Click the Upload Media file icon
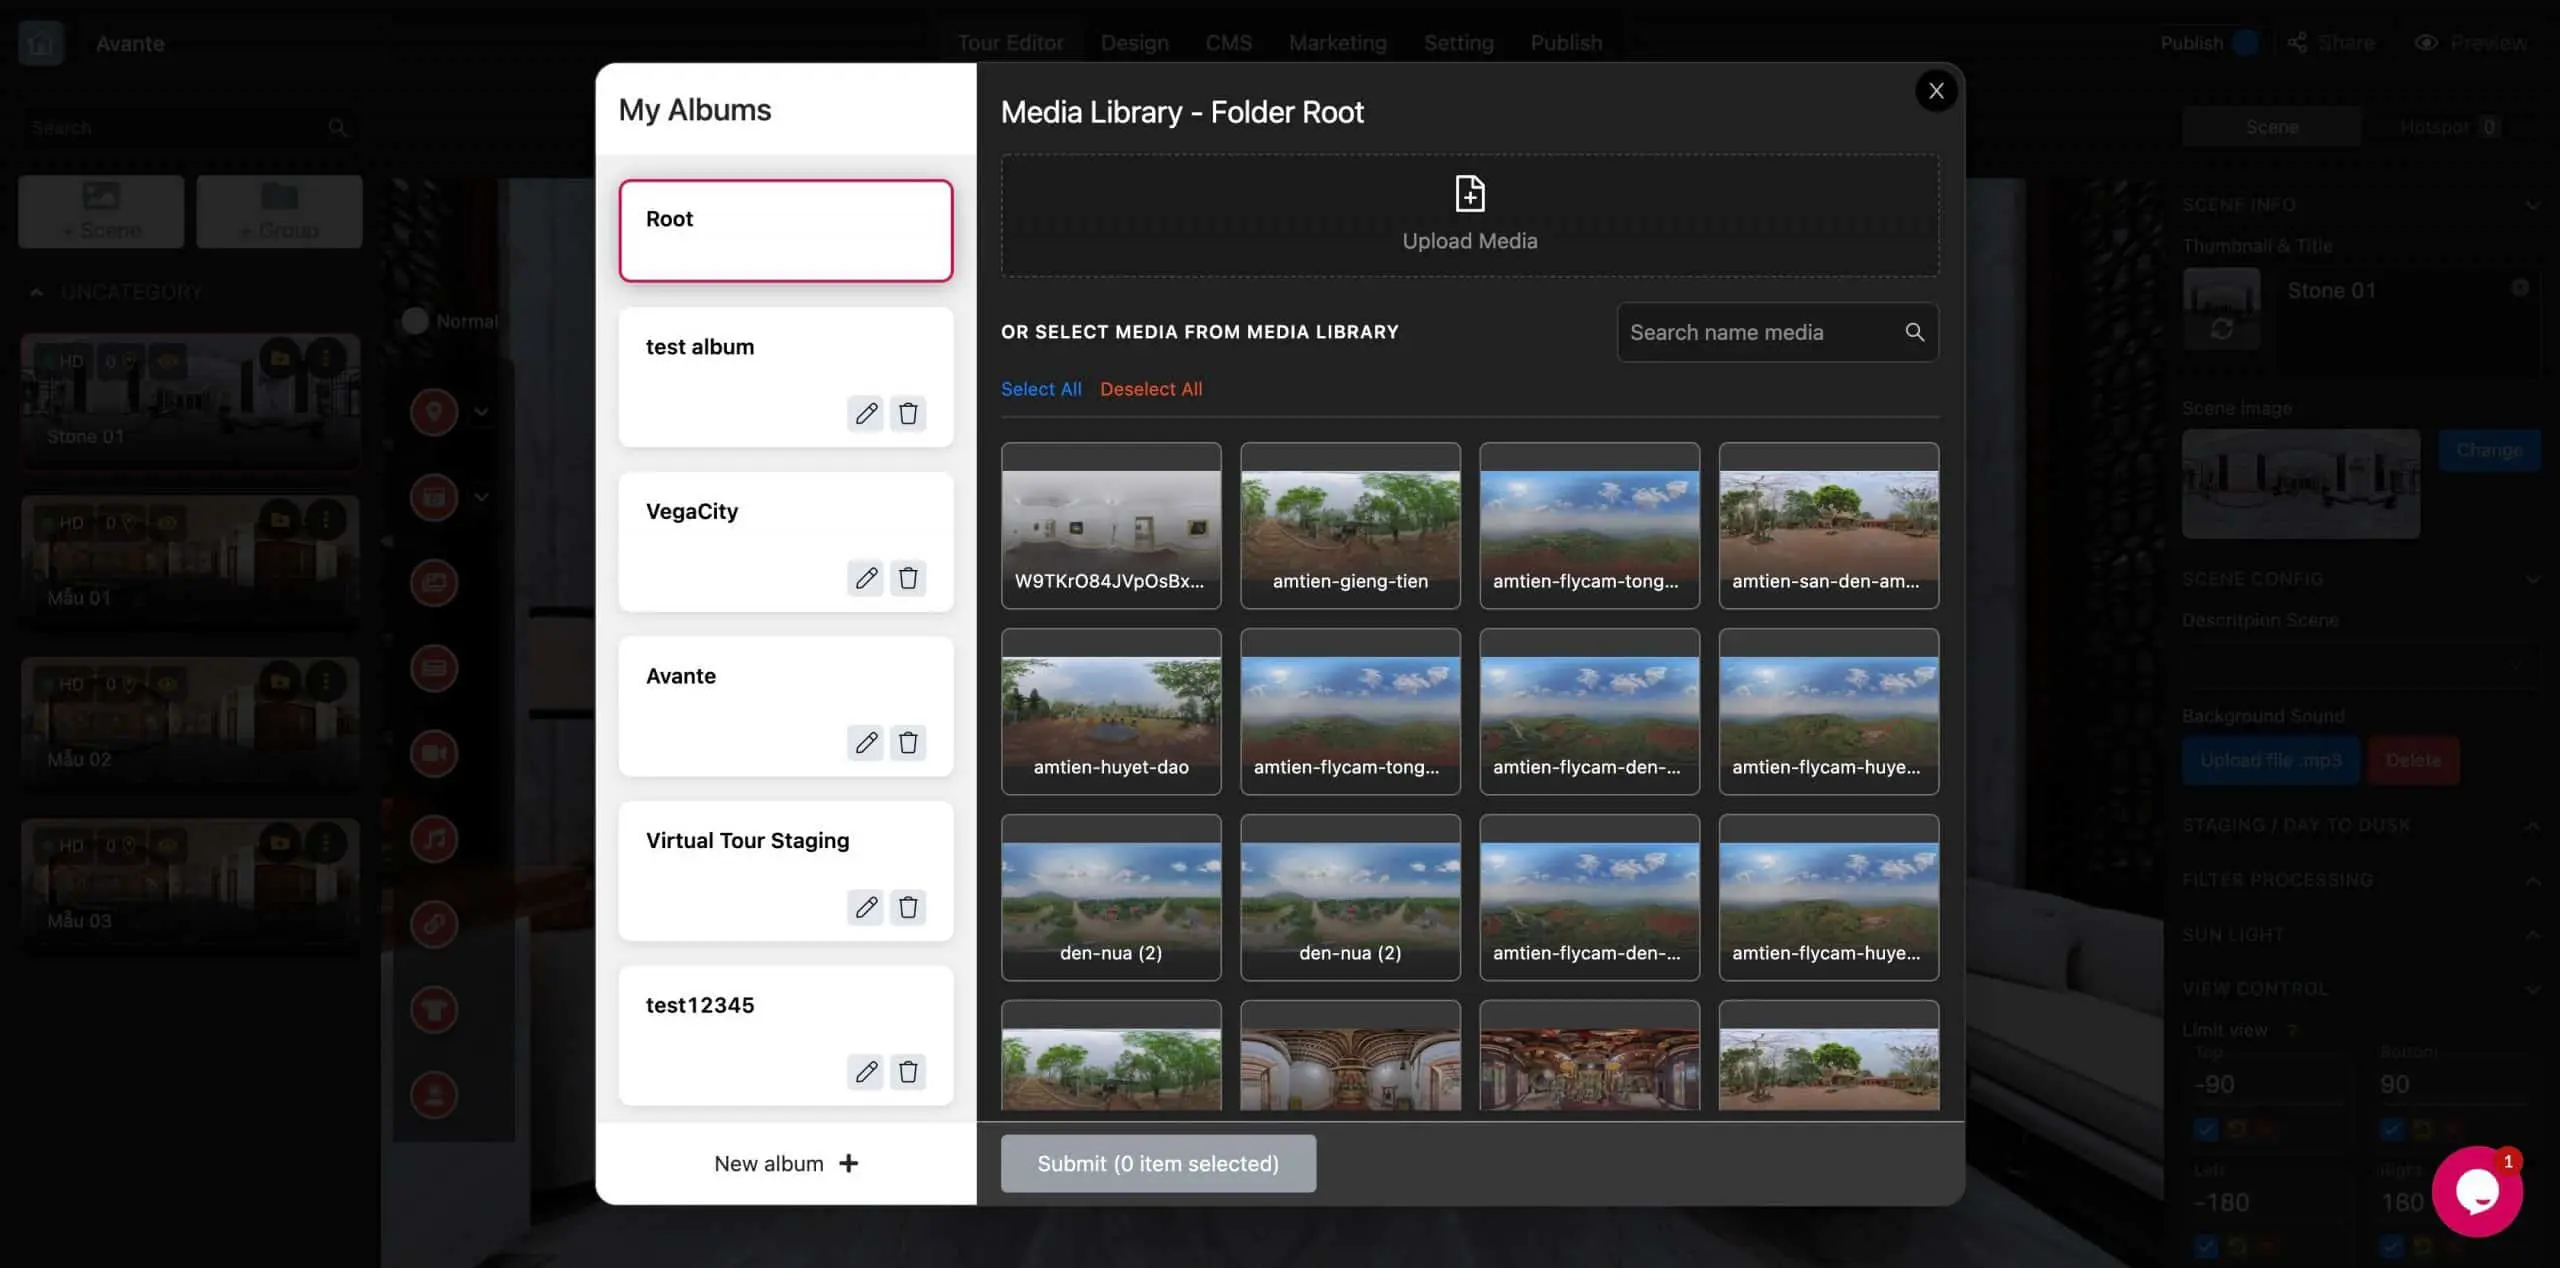This screenshot has height=1268, width=2560. [1469, 194]
